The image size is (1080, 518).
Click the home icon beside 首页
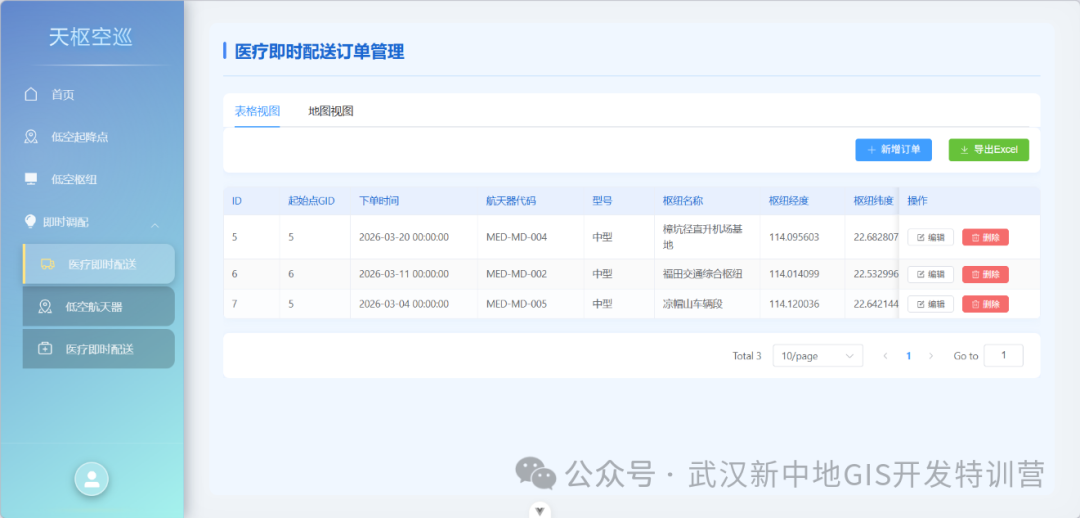[31, 94]
